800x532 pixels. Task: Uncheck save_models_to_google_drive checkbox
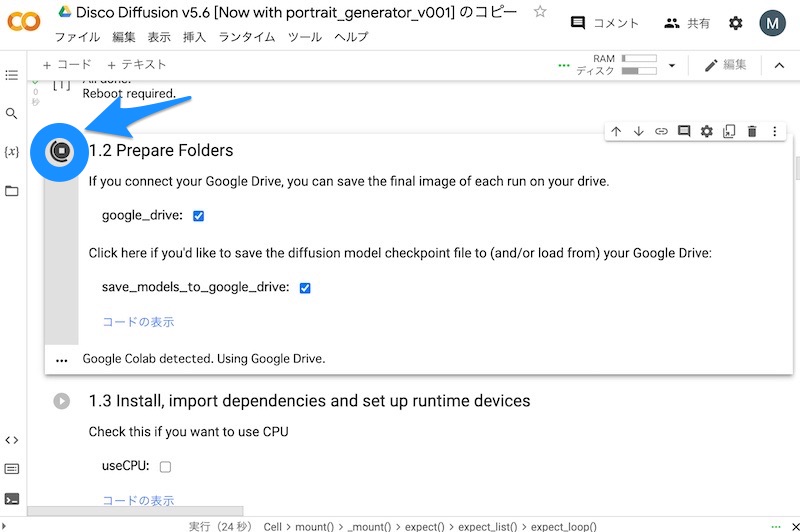[305, 288]
